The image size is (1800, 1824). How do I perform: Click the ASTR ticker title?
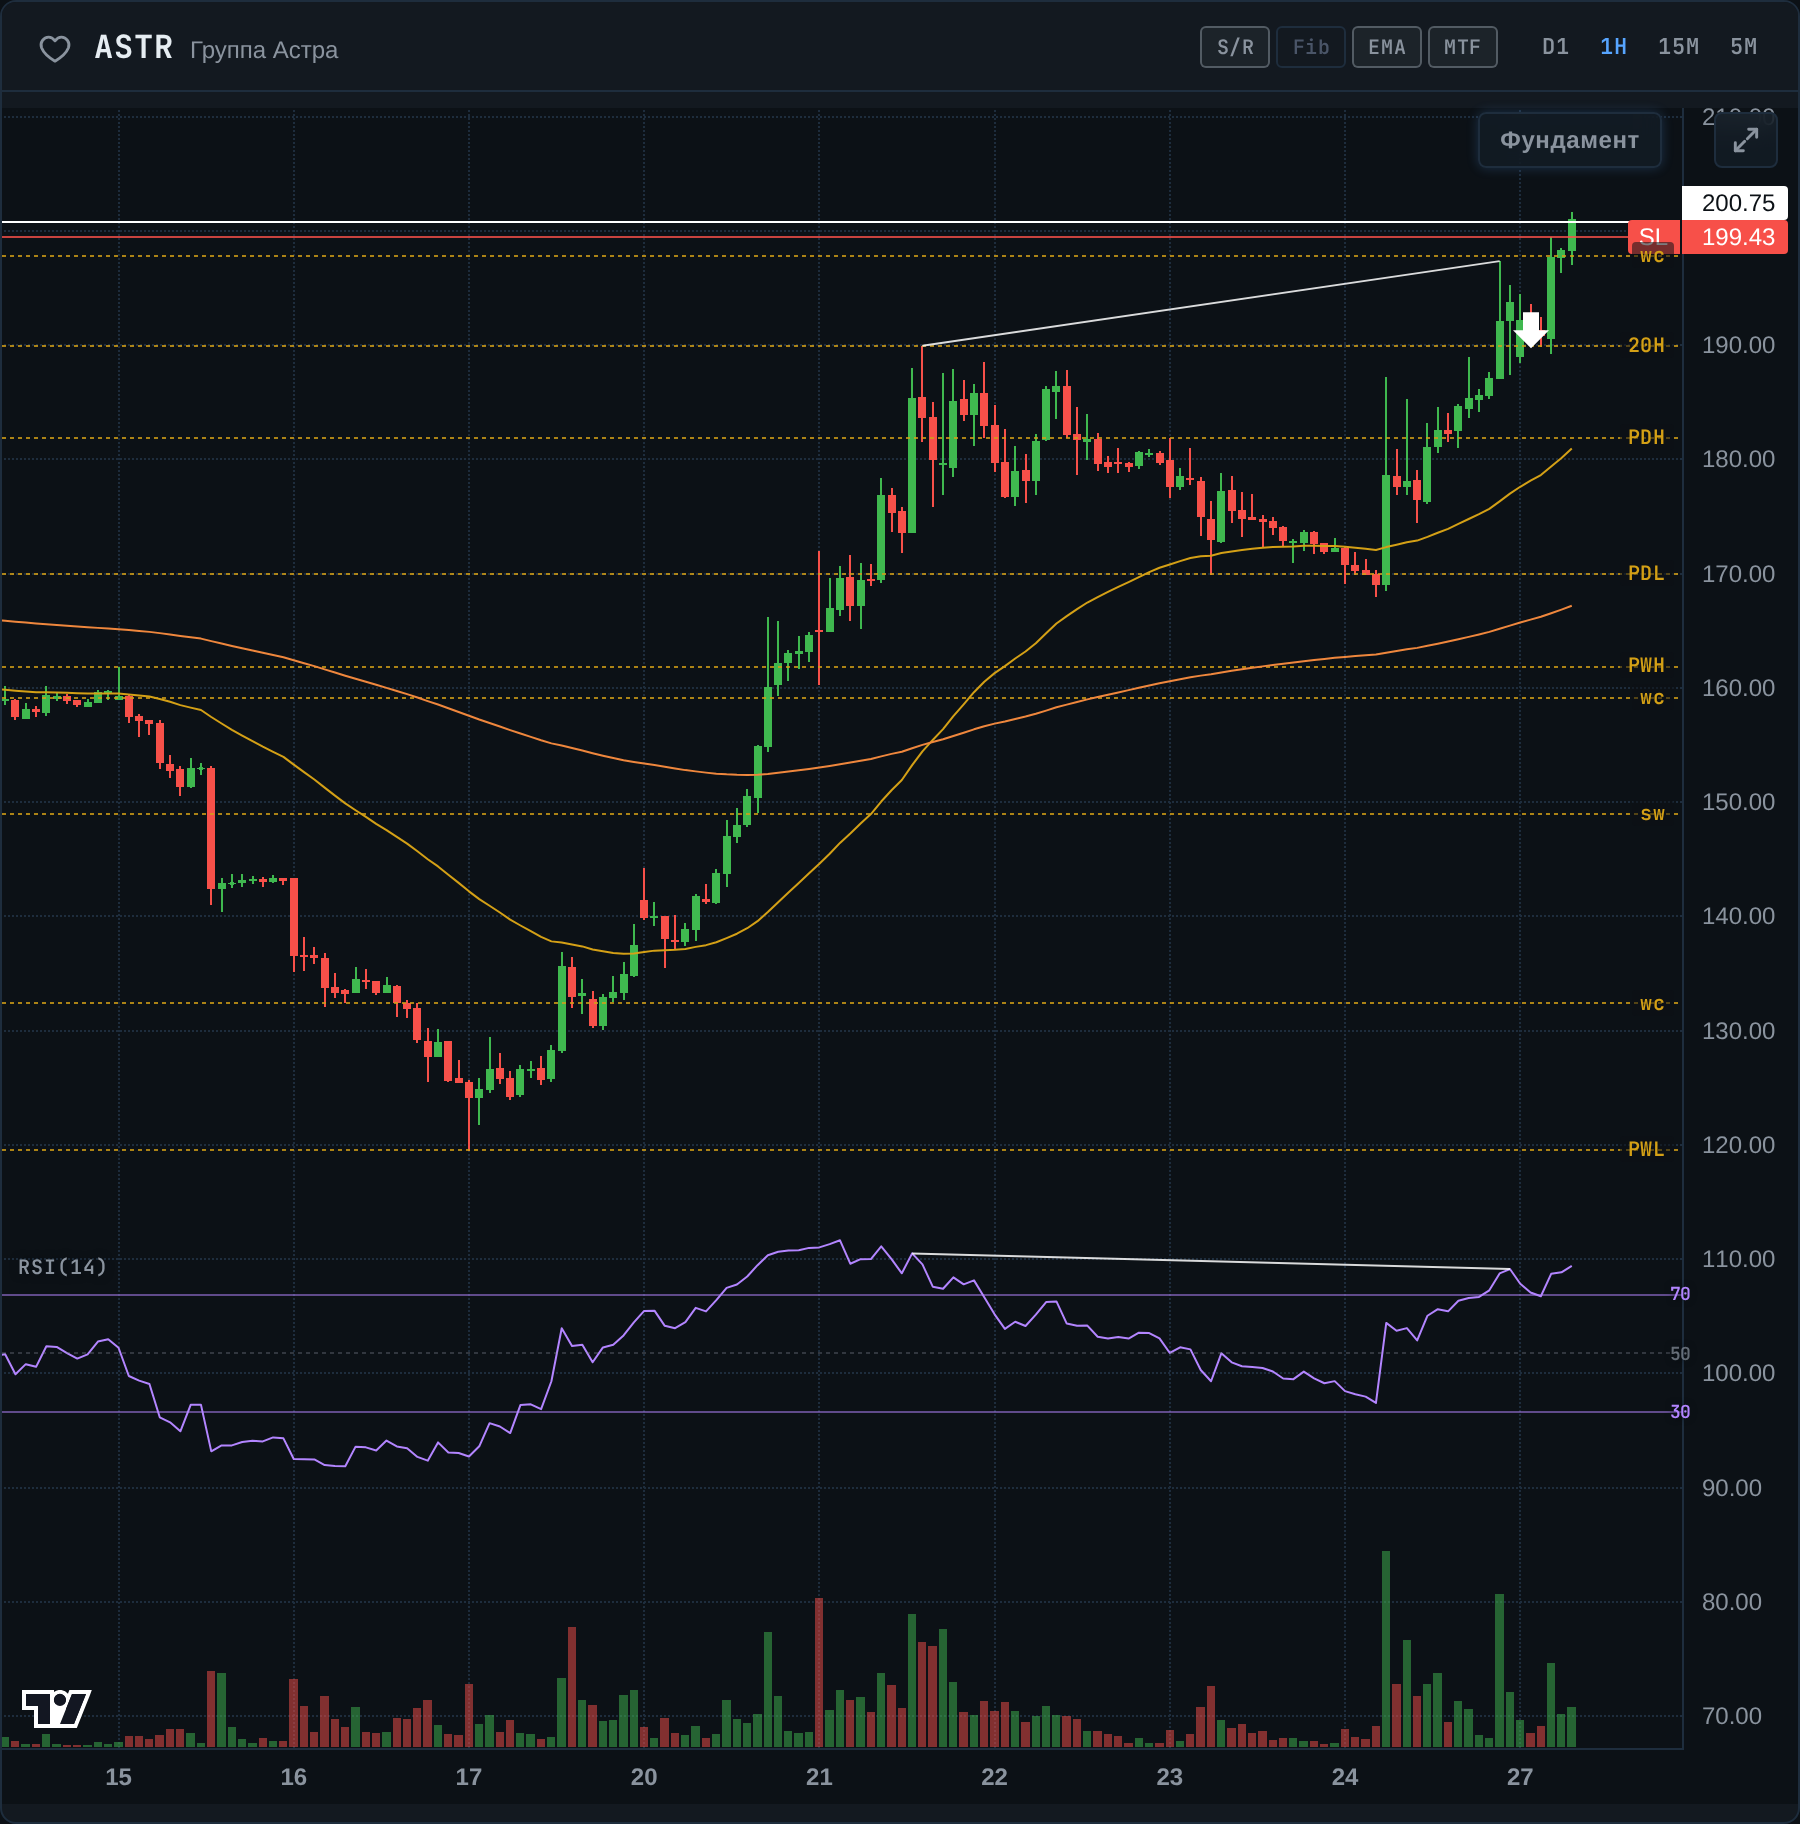[134, 47]
